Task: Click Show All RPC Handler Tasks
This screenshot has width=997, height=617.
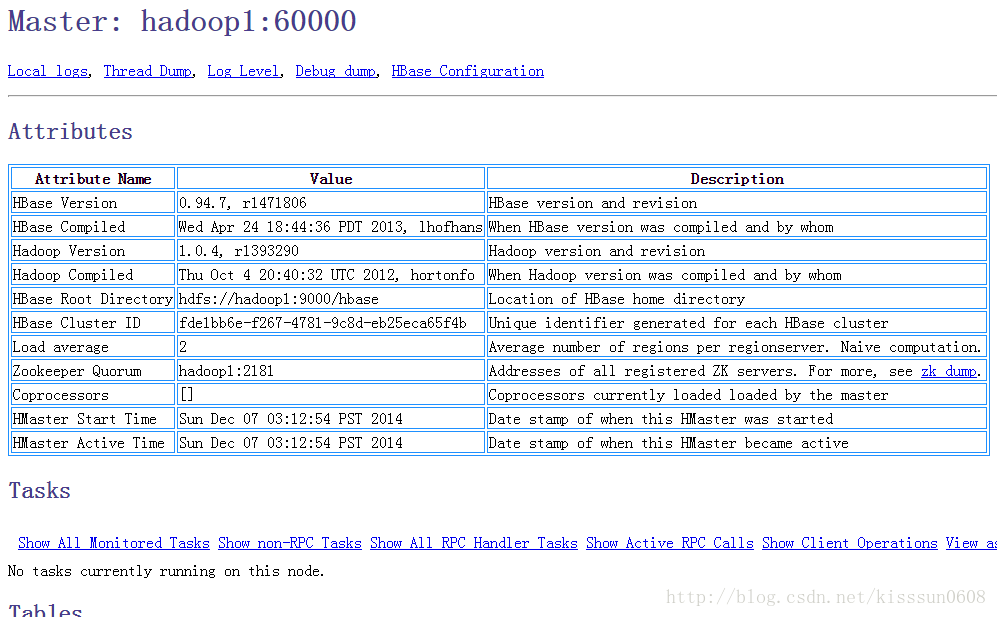Action: [x=474, y=543]
